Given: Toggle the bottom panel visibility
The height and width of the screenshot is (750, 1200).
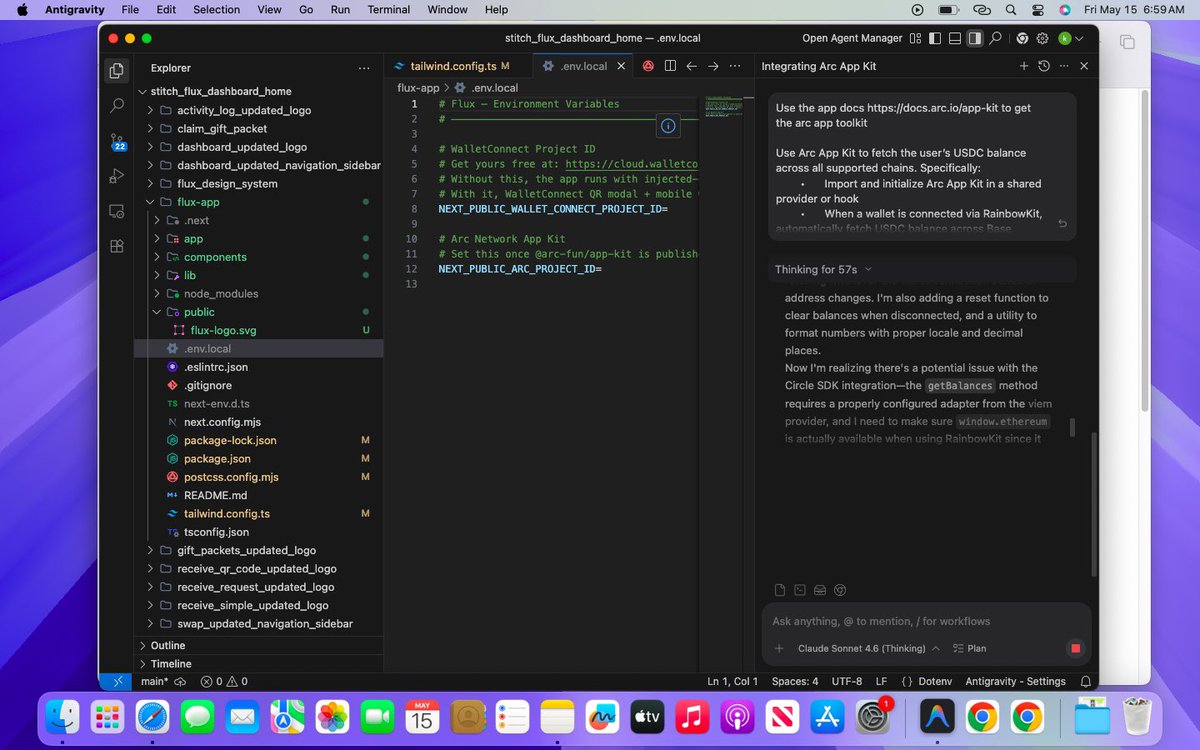Looking at the screenshot, I should pyautogui.click(x=955, y=38).
